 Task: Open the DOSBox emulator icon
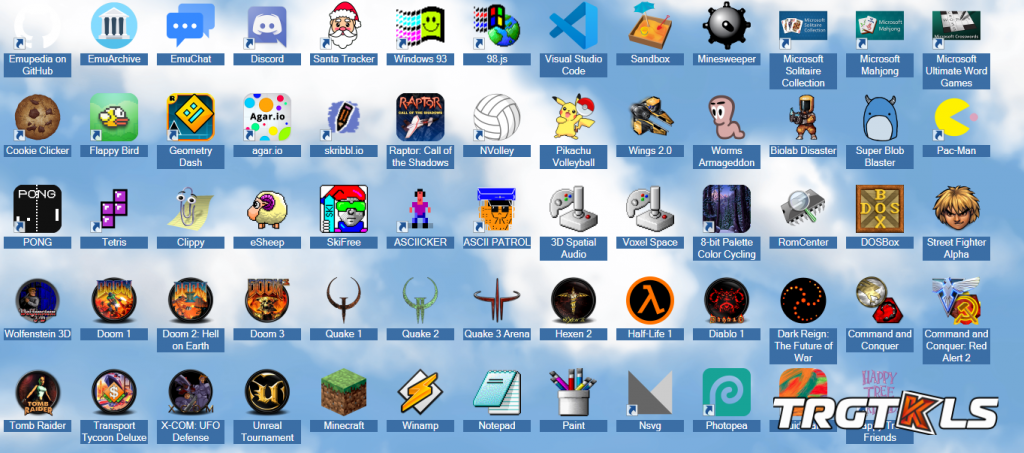point(880,209)
